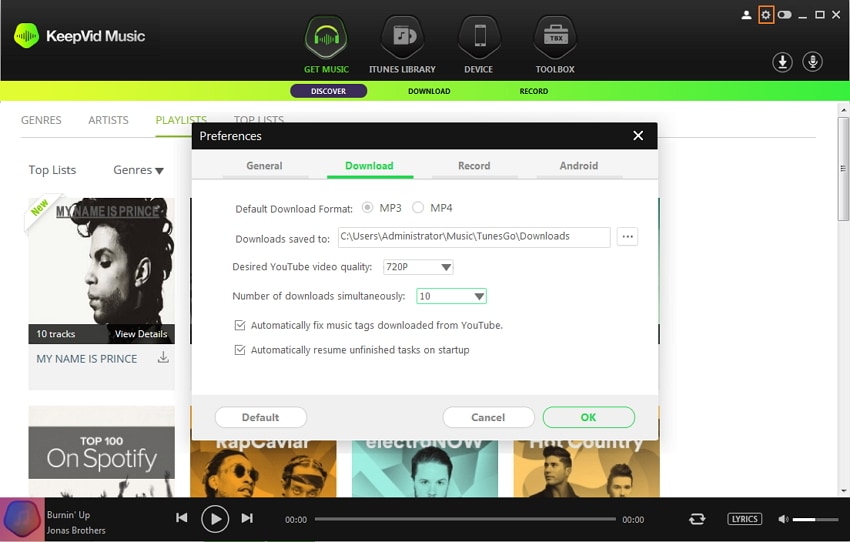The width and height of the screenshot is (850, 542).
Task: Adjust the volume slider
Action: [x=815, y=519]
